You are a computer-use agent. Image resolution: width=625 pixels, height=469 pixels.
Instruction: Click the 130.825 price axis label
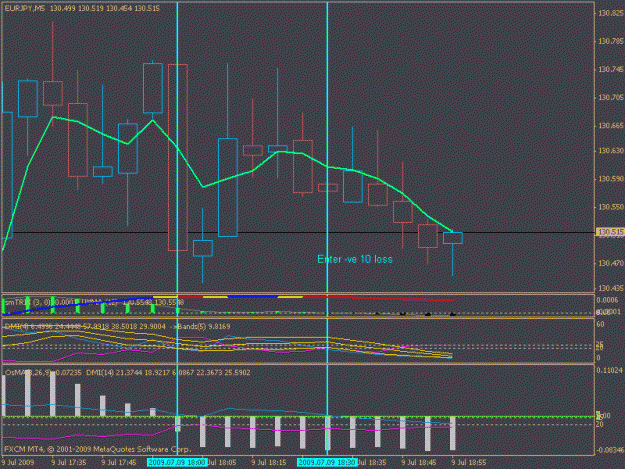click(611, 14)
